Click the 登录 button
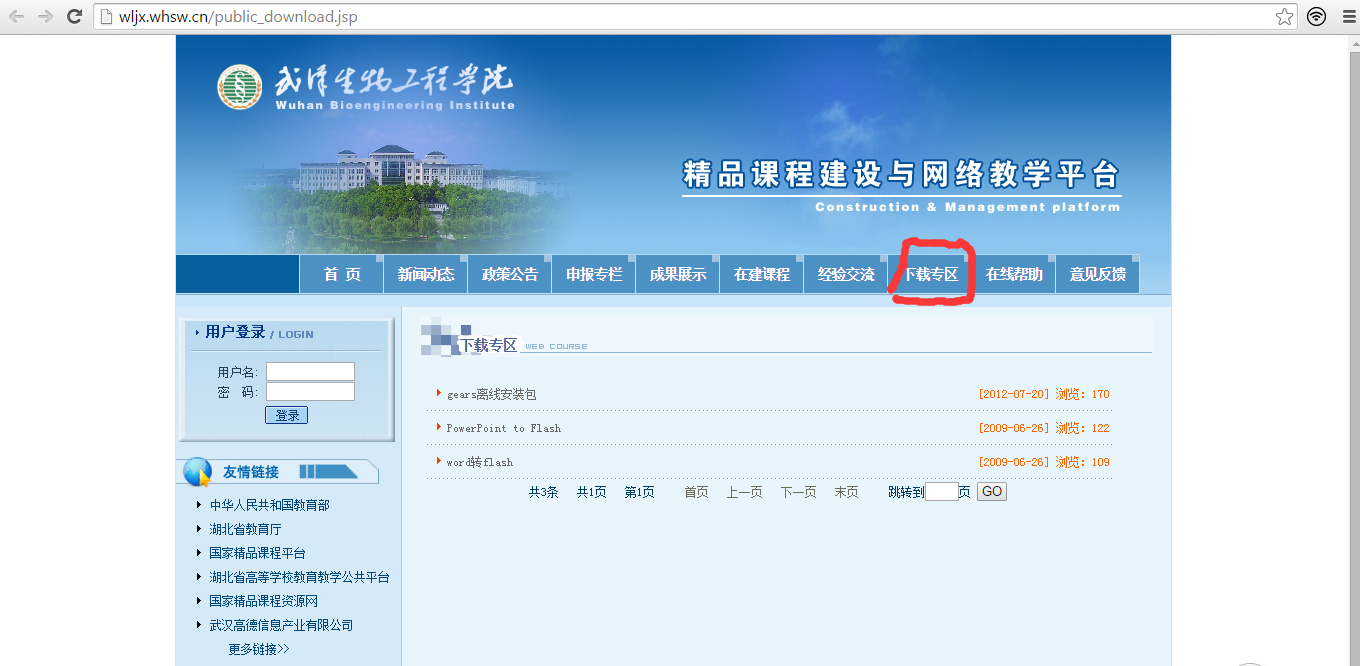This screenshot has width=1360, height=666. (286, 415)
